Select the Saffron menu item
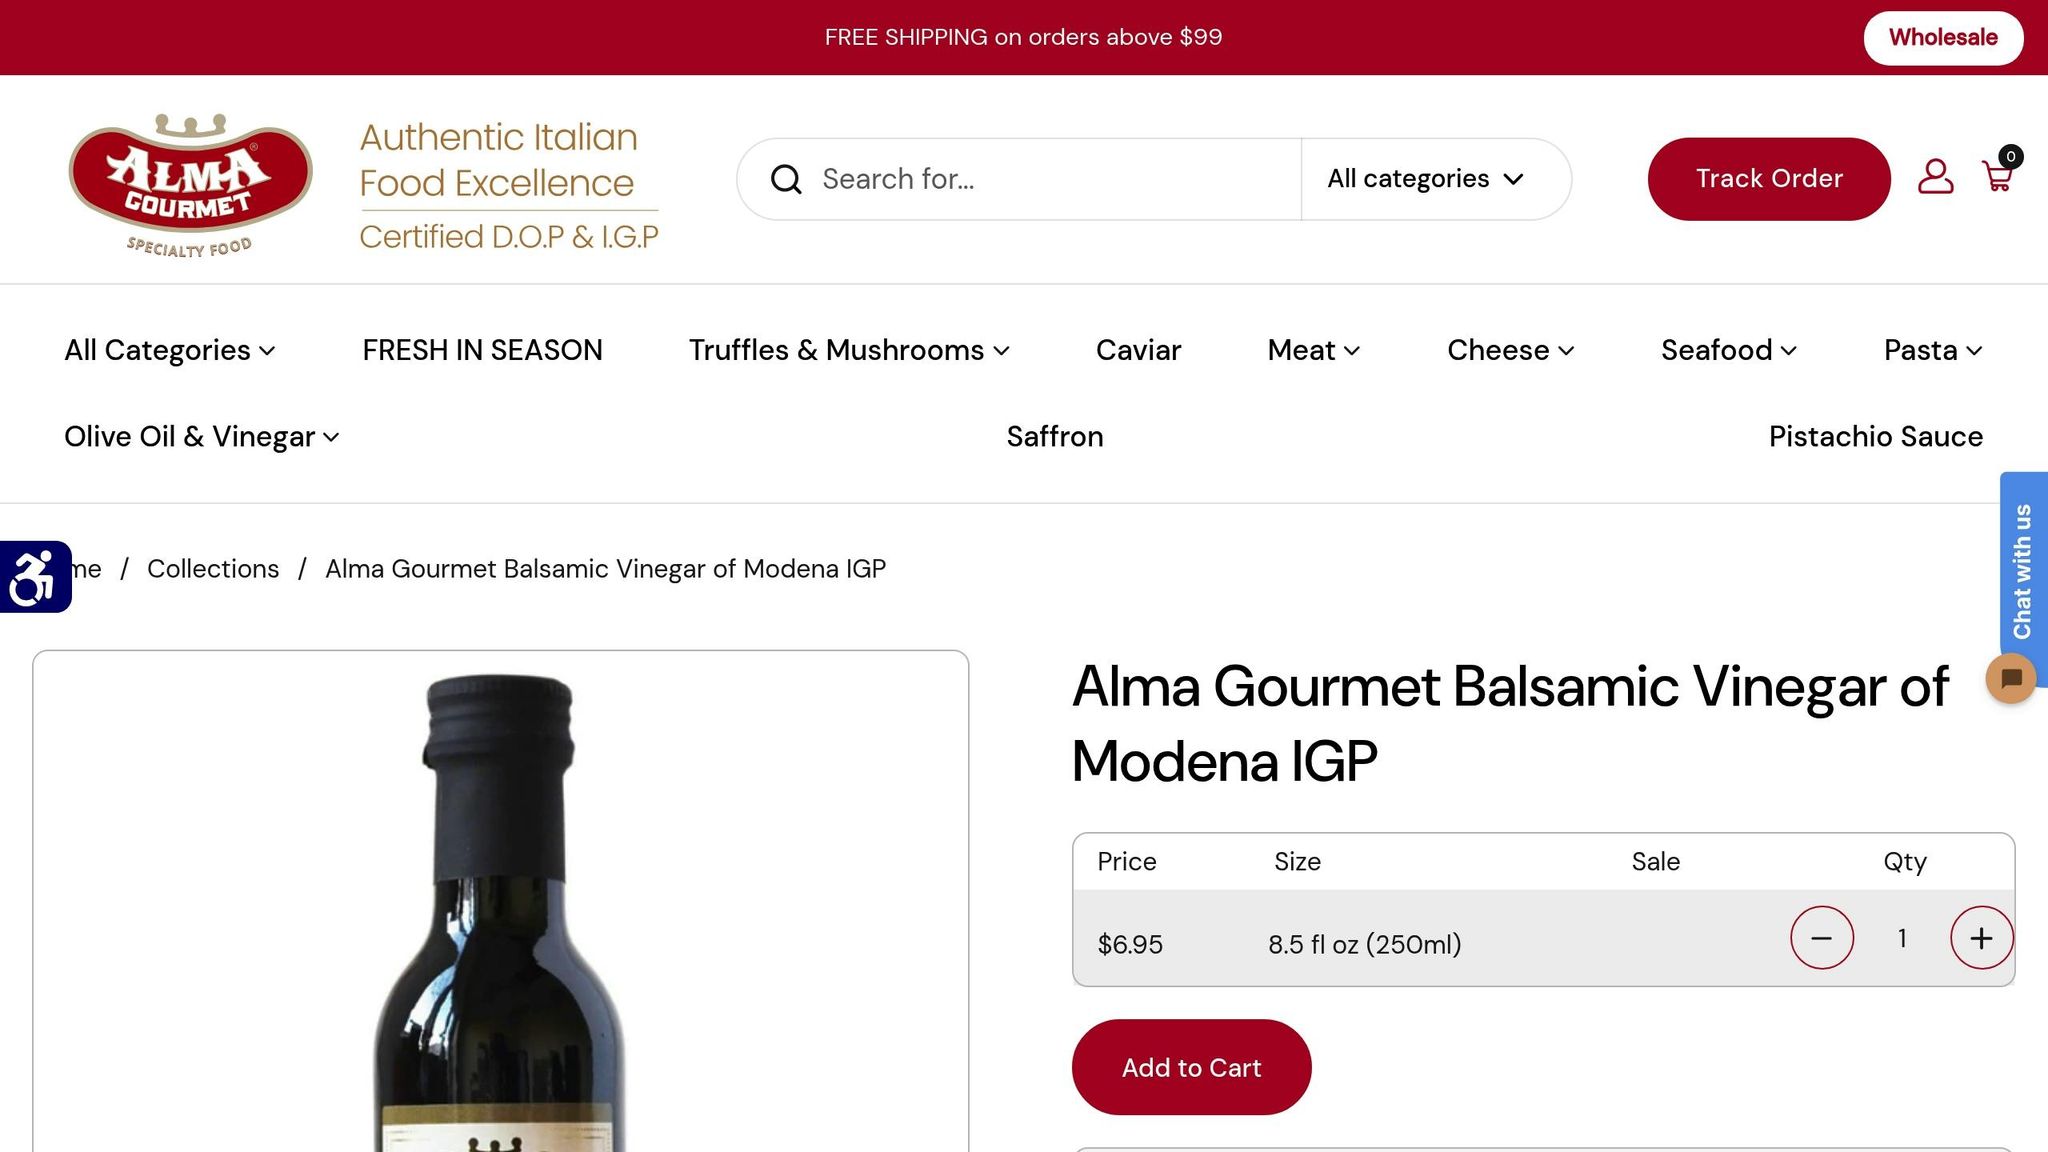This screenshot has width=2048, height=1152. point(1055,436)
